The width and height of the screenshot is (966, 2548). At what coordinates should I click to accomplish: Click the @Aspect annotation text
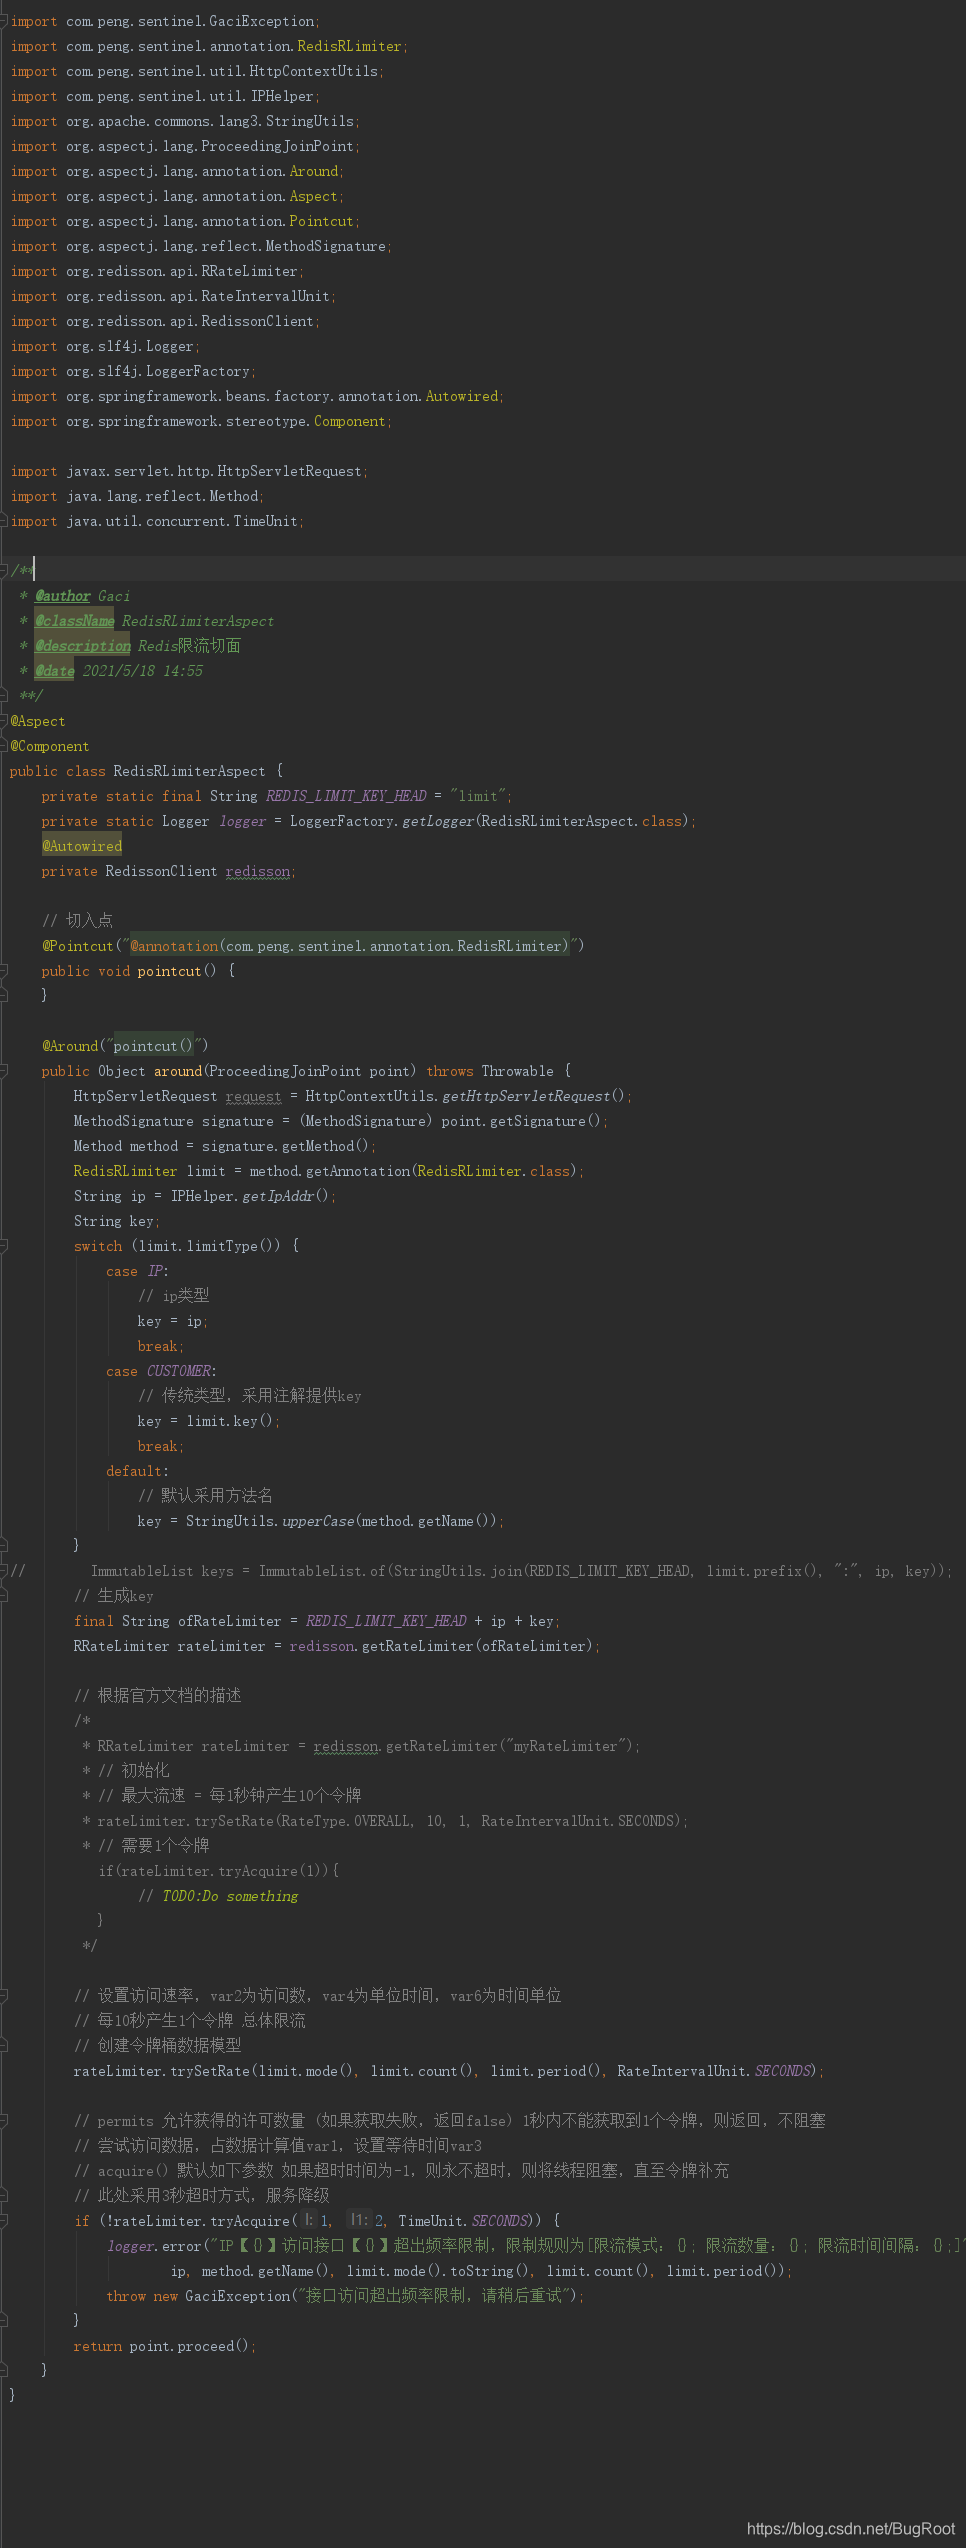click(38, 721)
